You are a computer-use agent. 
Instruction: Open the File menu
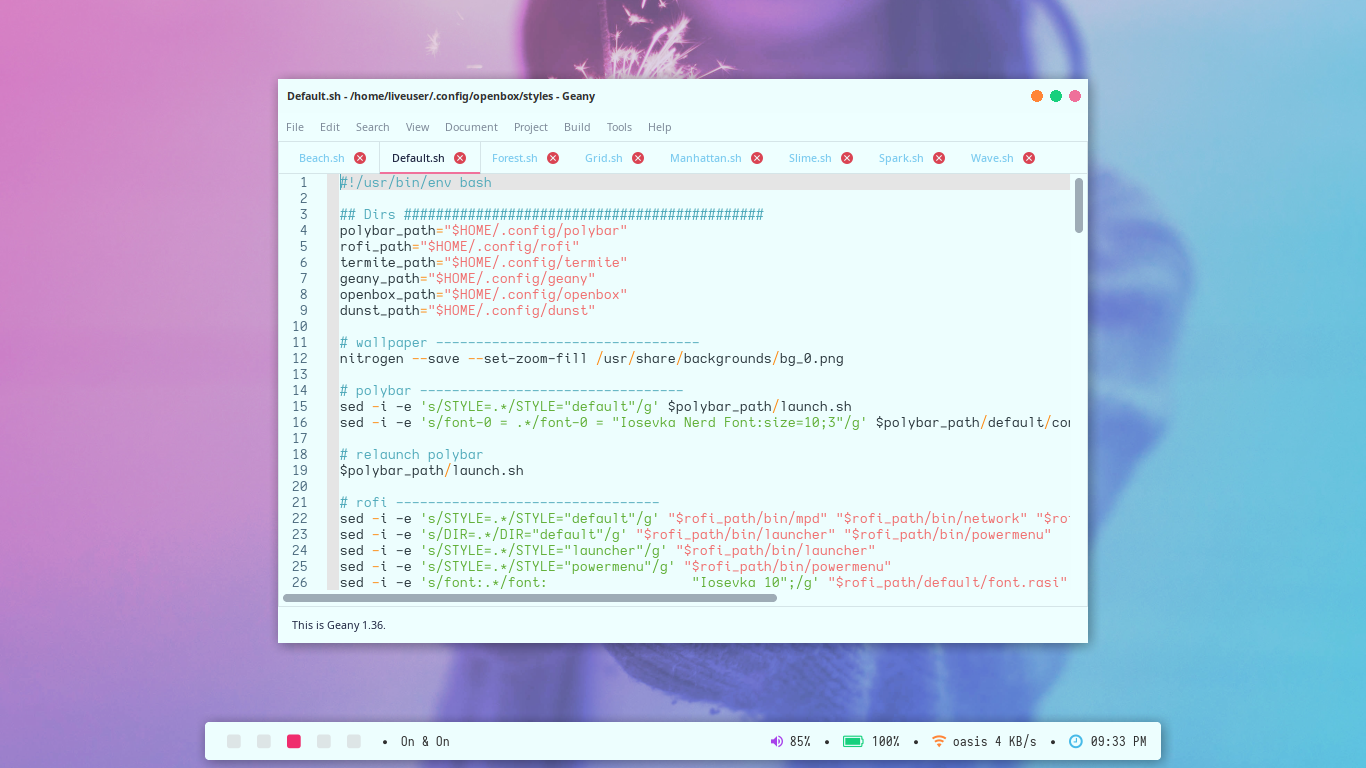[295, 127]
